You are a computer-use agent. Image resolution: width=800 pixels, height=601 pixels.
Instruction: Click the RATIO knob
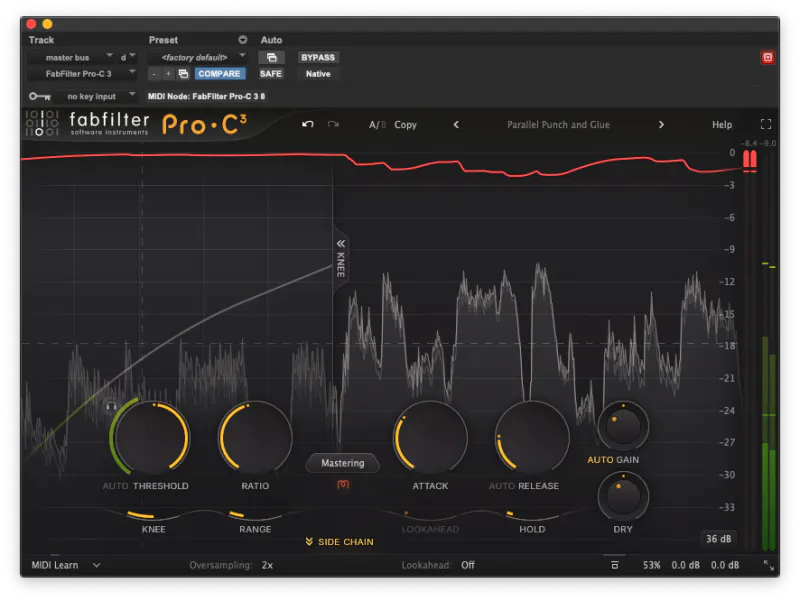pos(255,438)
